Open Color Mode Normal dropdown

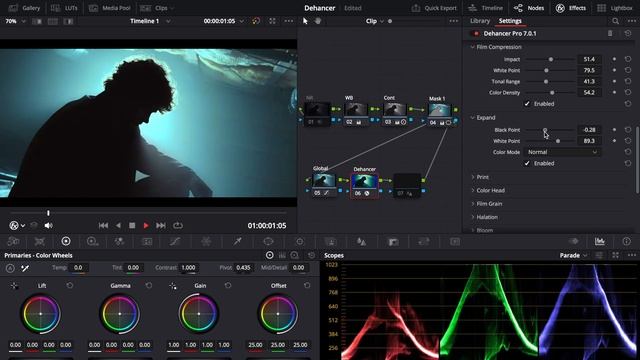click(562, 152)
